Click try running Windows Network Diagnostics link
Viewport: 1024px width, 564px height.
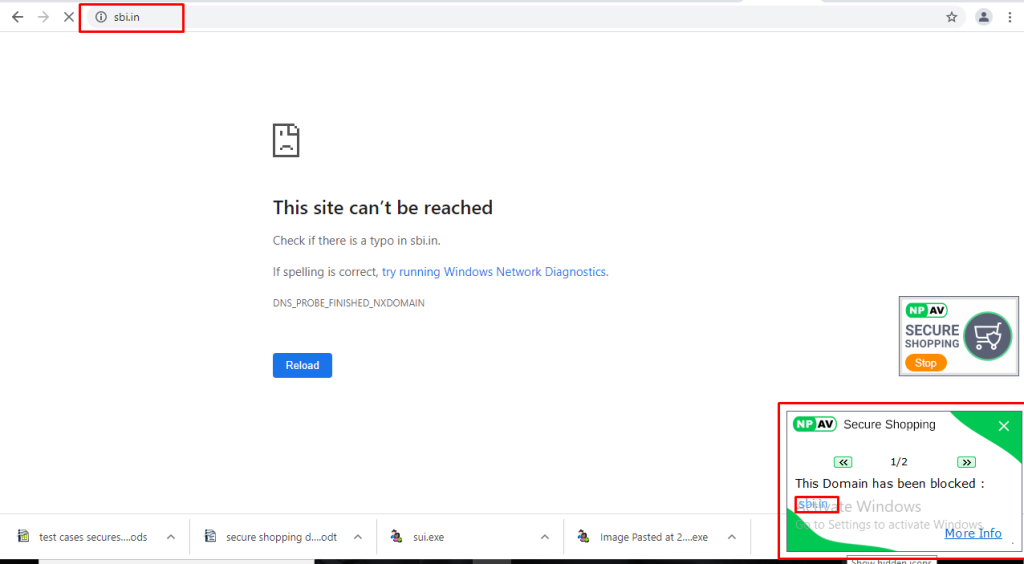(494, 272)
